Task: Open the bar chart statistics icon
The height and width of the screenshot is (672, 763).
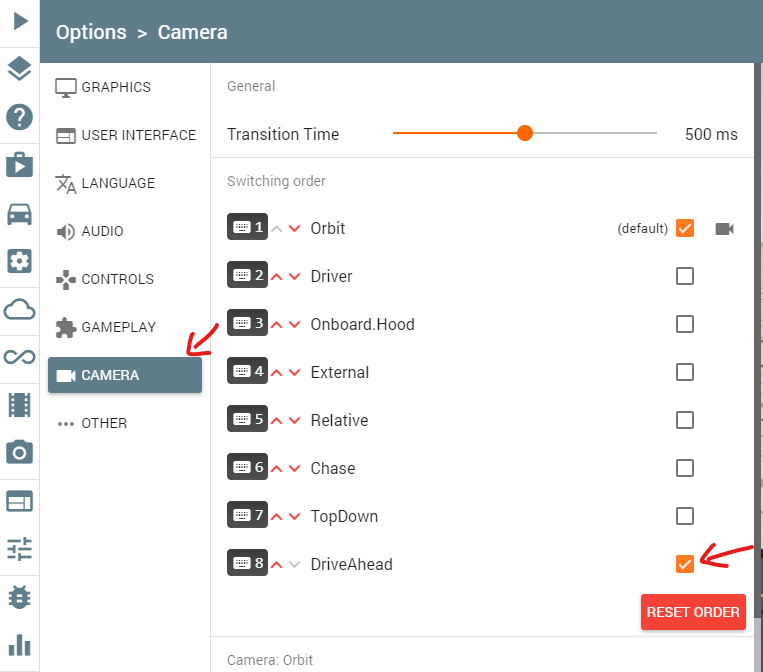Action: 20,644
